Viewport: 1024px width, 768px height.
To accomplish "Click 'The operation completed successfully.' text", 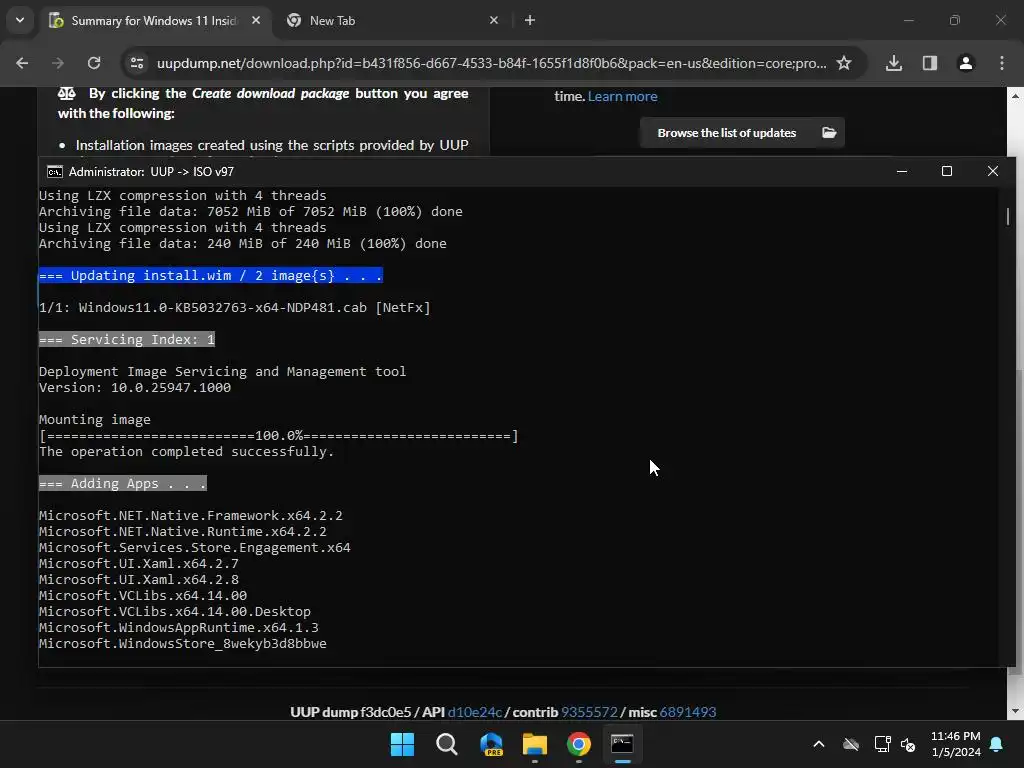I will click(x=186, y=451).
